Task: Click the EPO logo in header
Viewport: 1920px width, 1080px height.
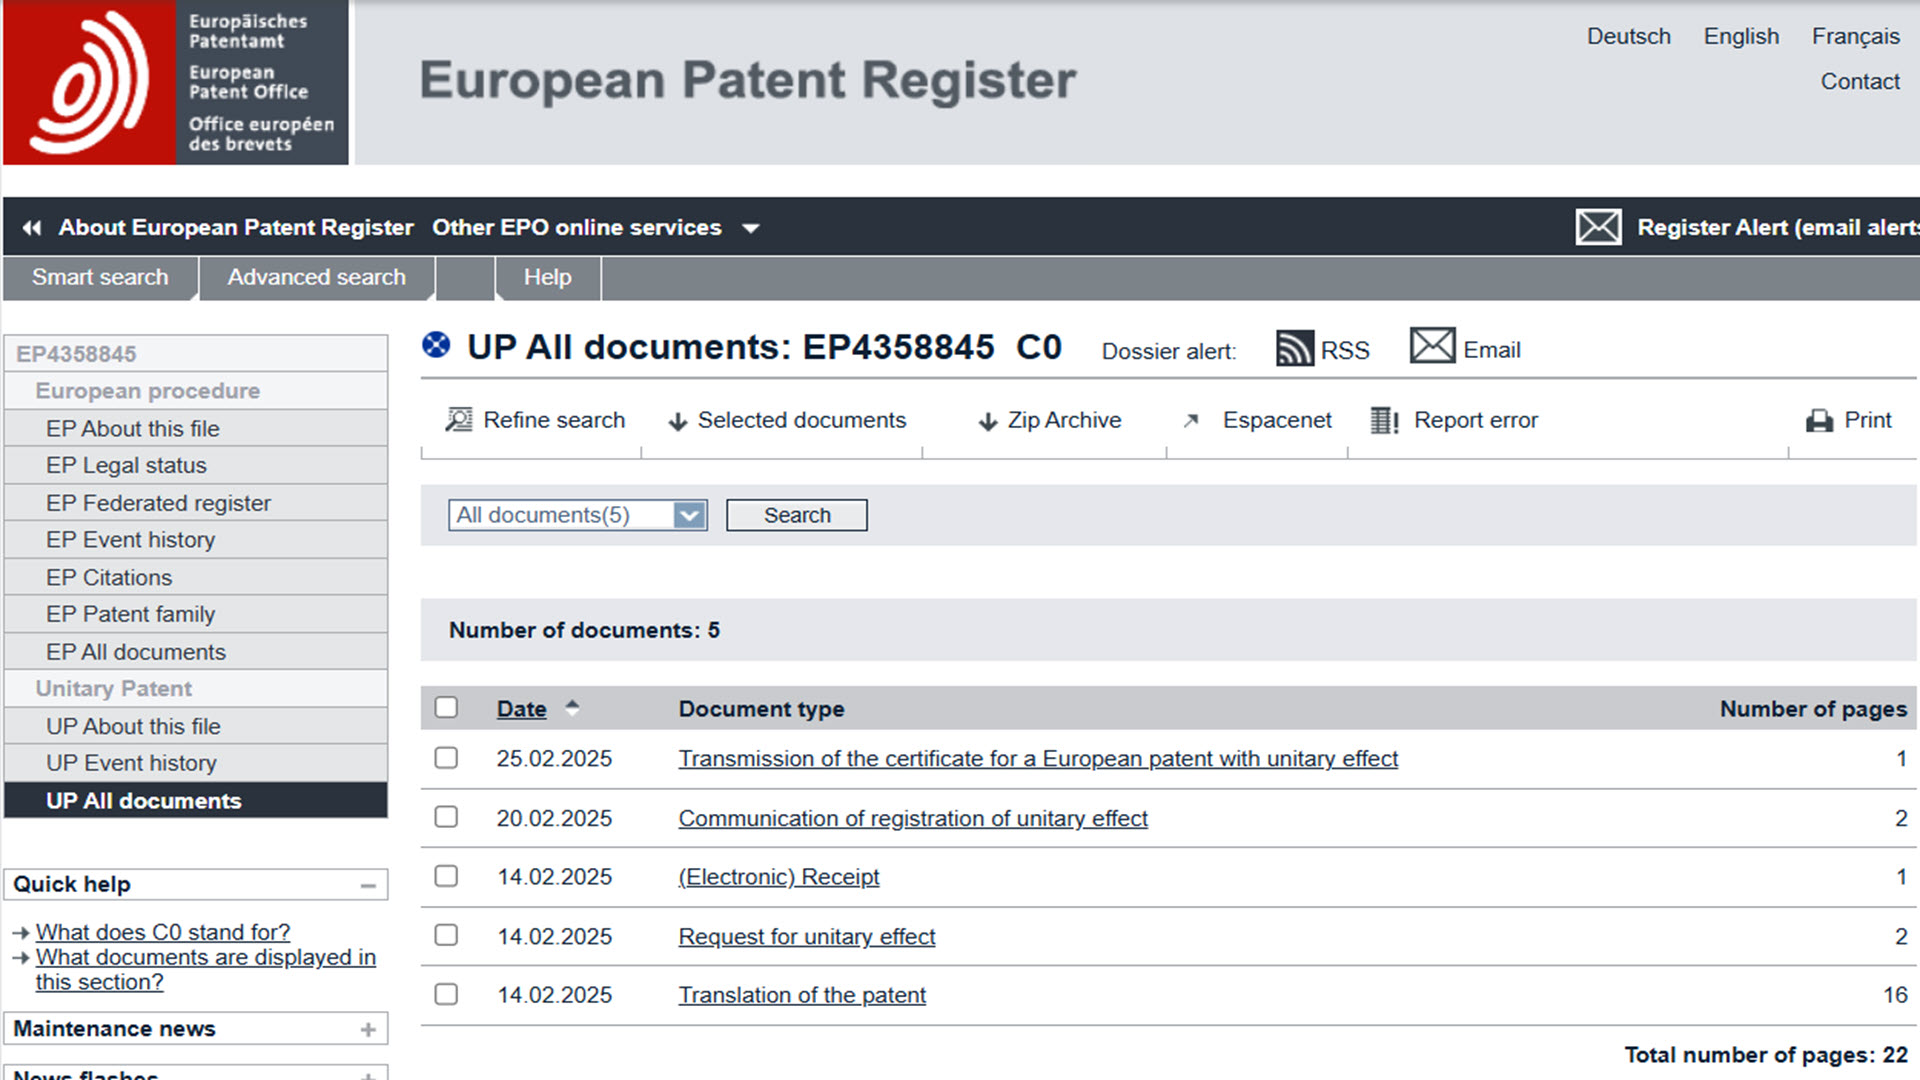Action: click(90, 82)
